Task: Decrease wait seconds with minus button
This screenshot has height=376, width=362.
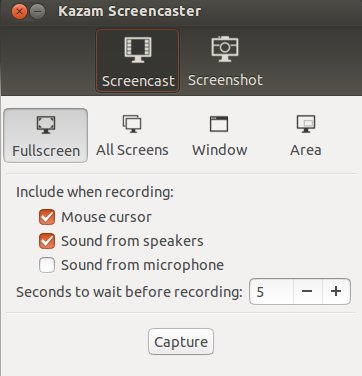Action: [307, 292]
